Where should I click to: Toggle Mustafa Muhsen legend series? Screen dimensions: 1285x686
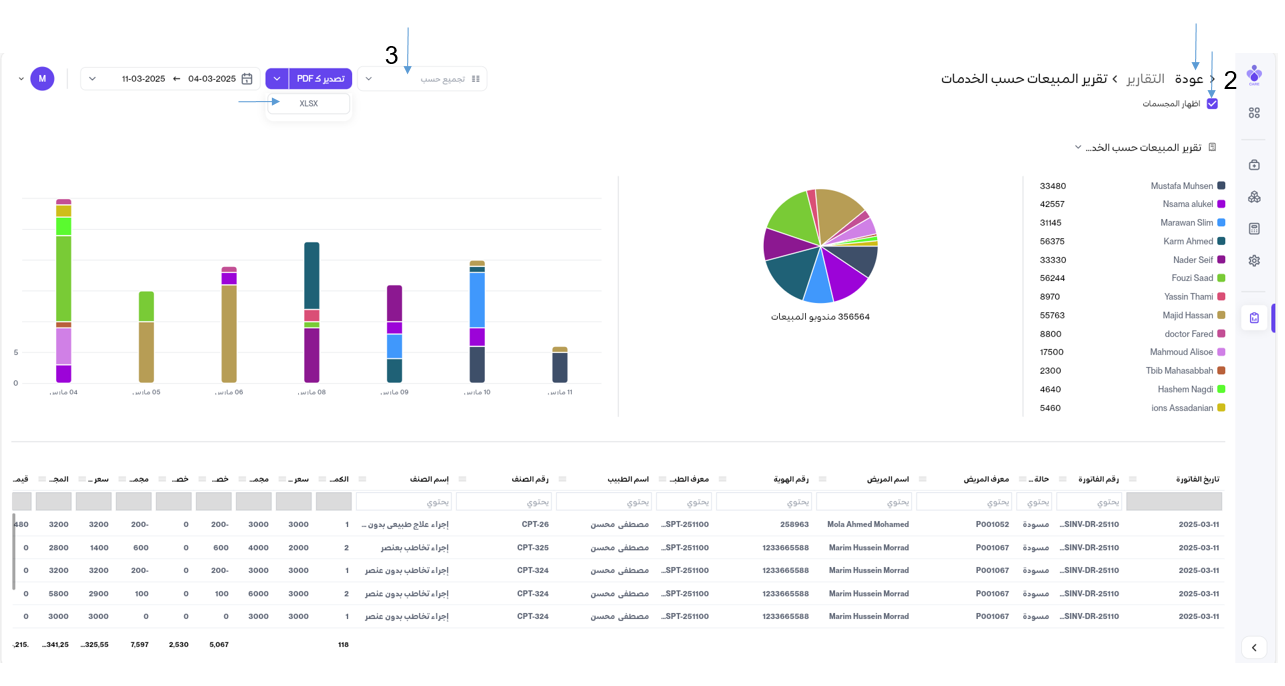click(1181, 186)
